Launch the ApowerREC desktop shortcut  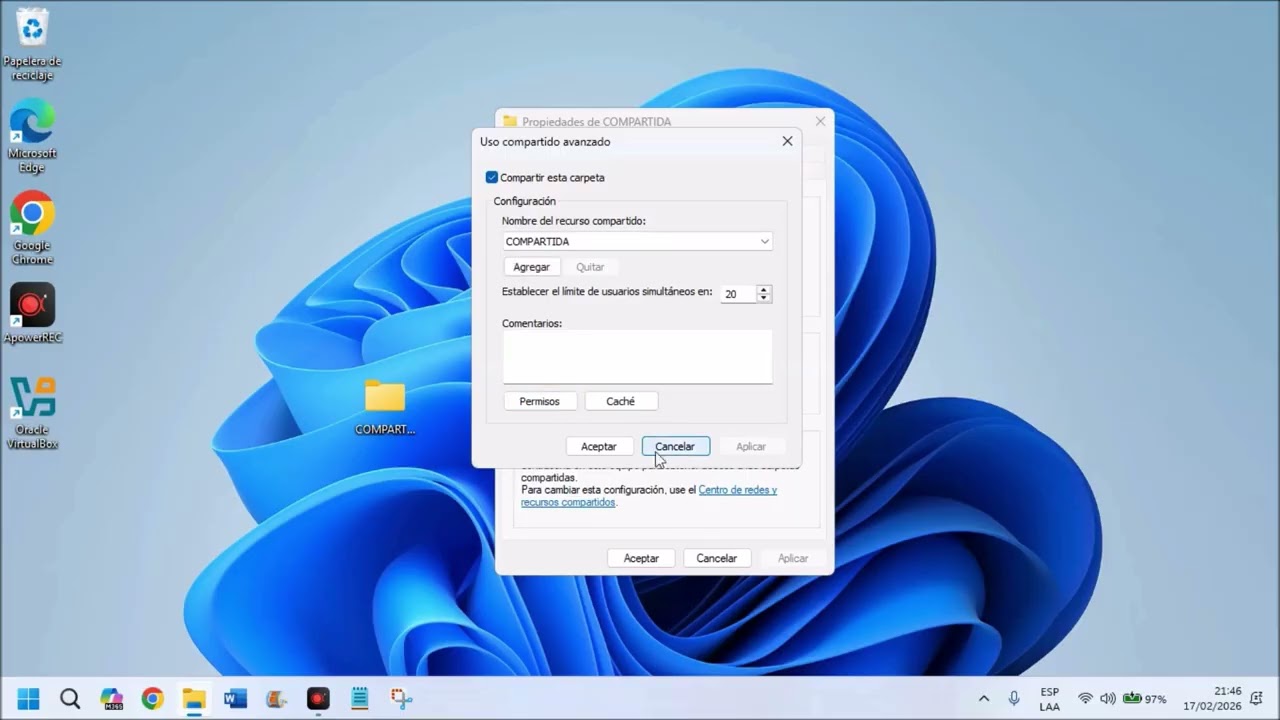(32, 313)
